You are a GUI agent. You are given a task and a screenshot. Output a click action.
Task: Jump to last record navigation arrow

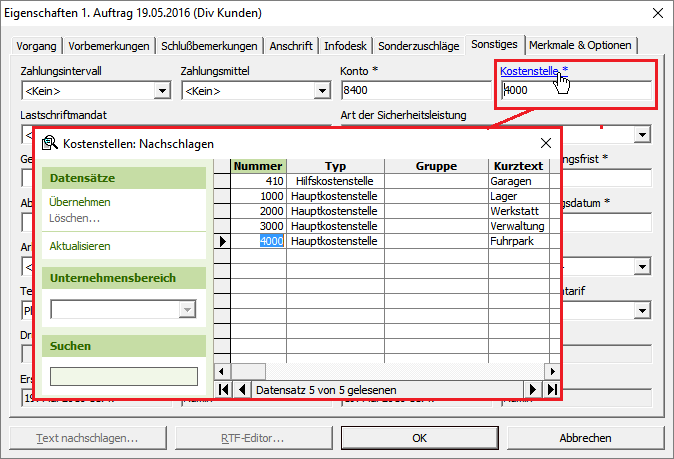(x=551, y=389)
